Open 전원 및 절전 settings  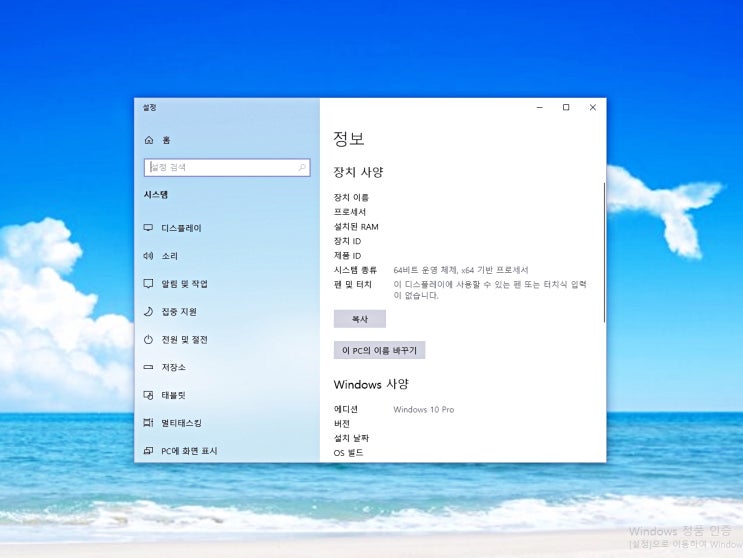click(x=185, y=340)
